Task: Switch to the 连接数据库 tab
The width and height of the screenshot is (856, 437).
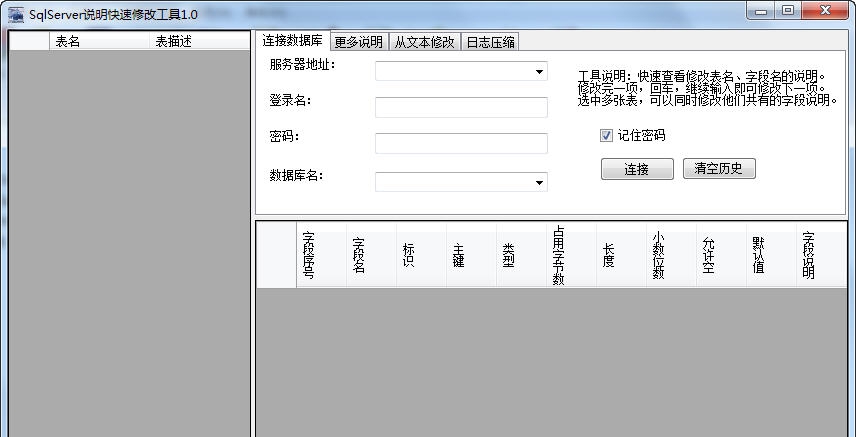Action: (292, 40)
